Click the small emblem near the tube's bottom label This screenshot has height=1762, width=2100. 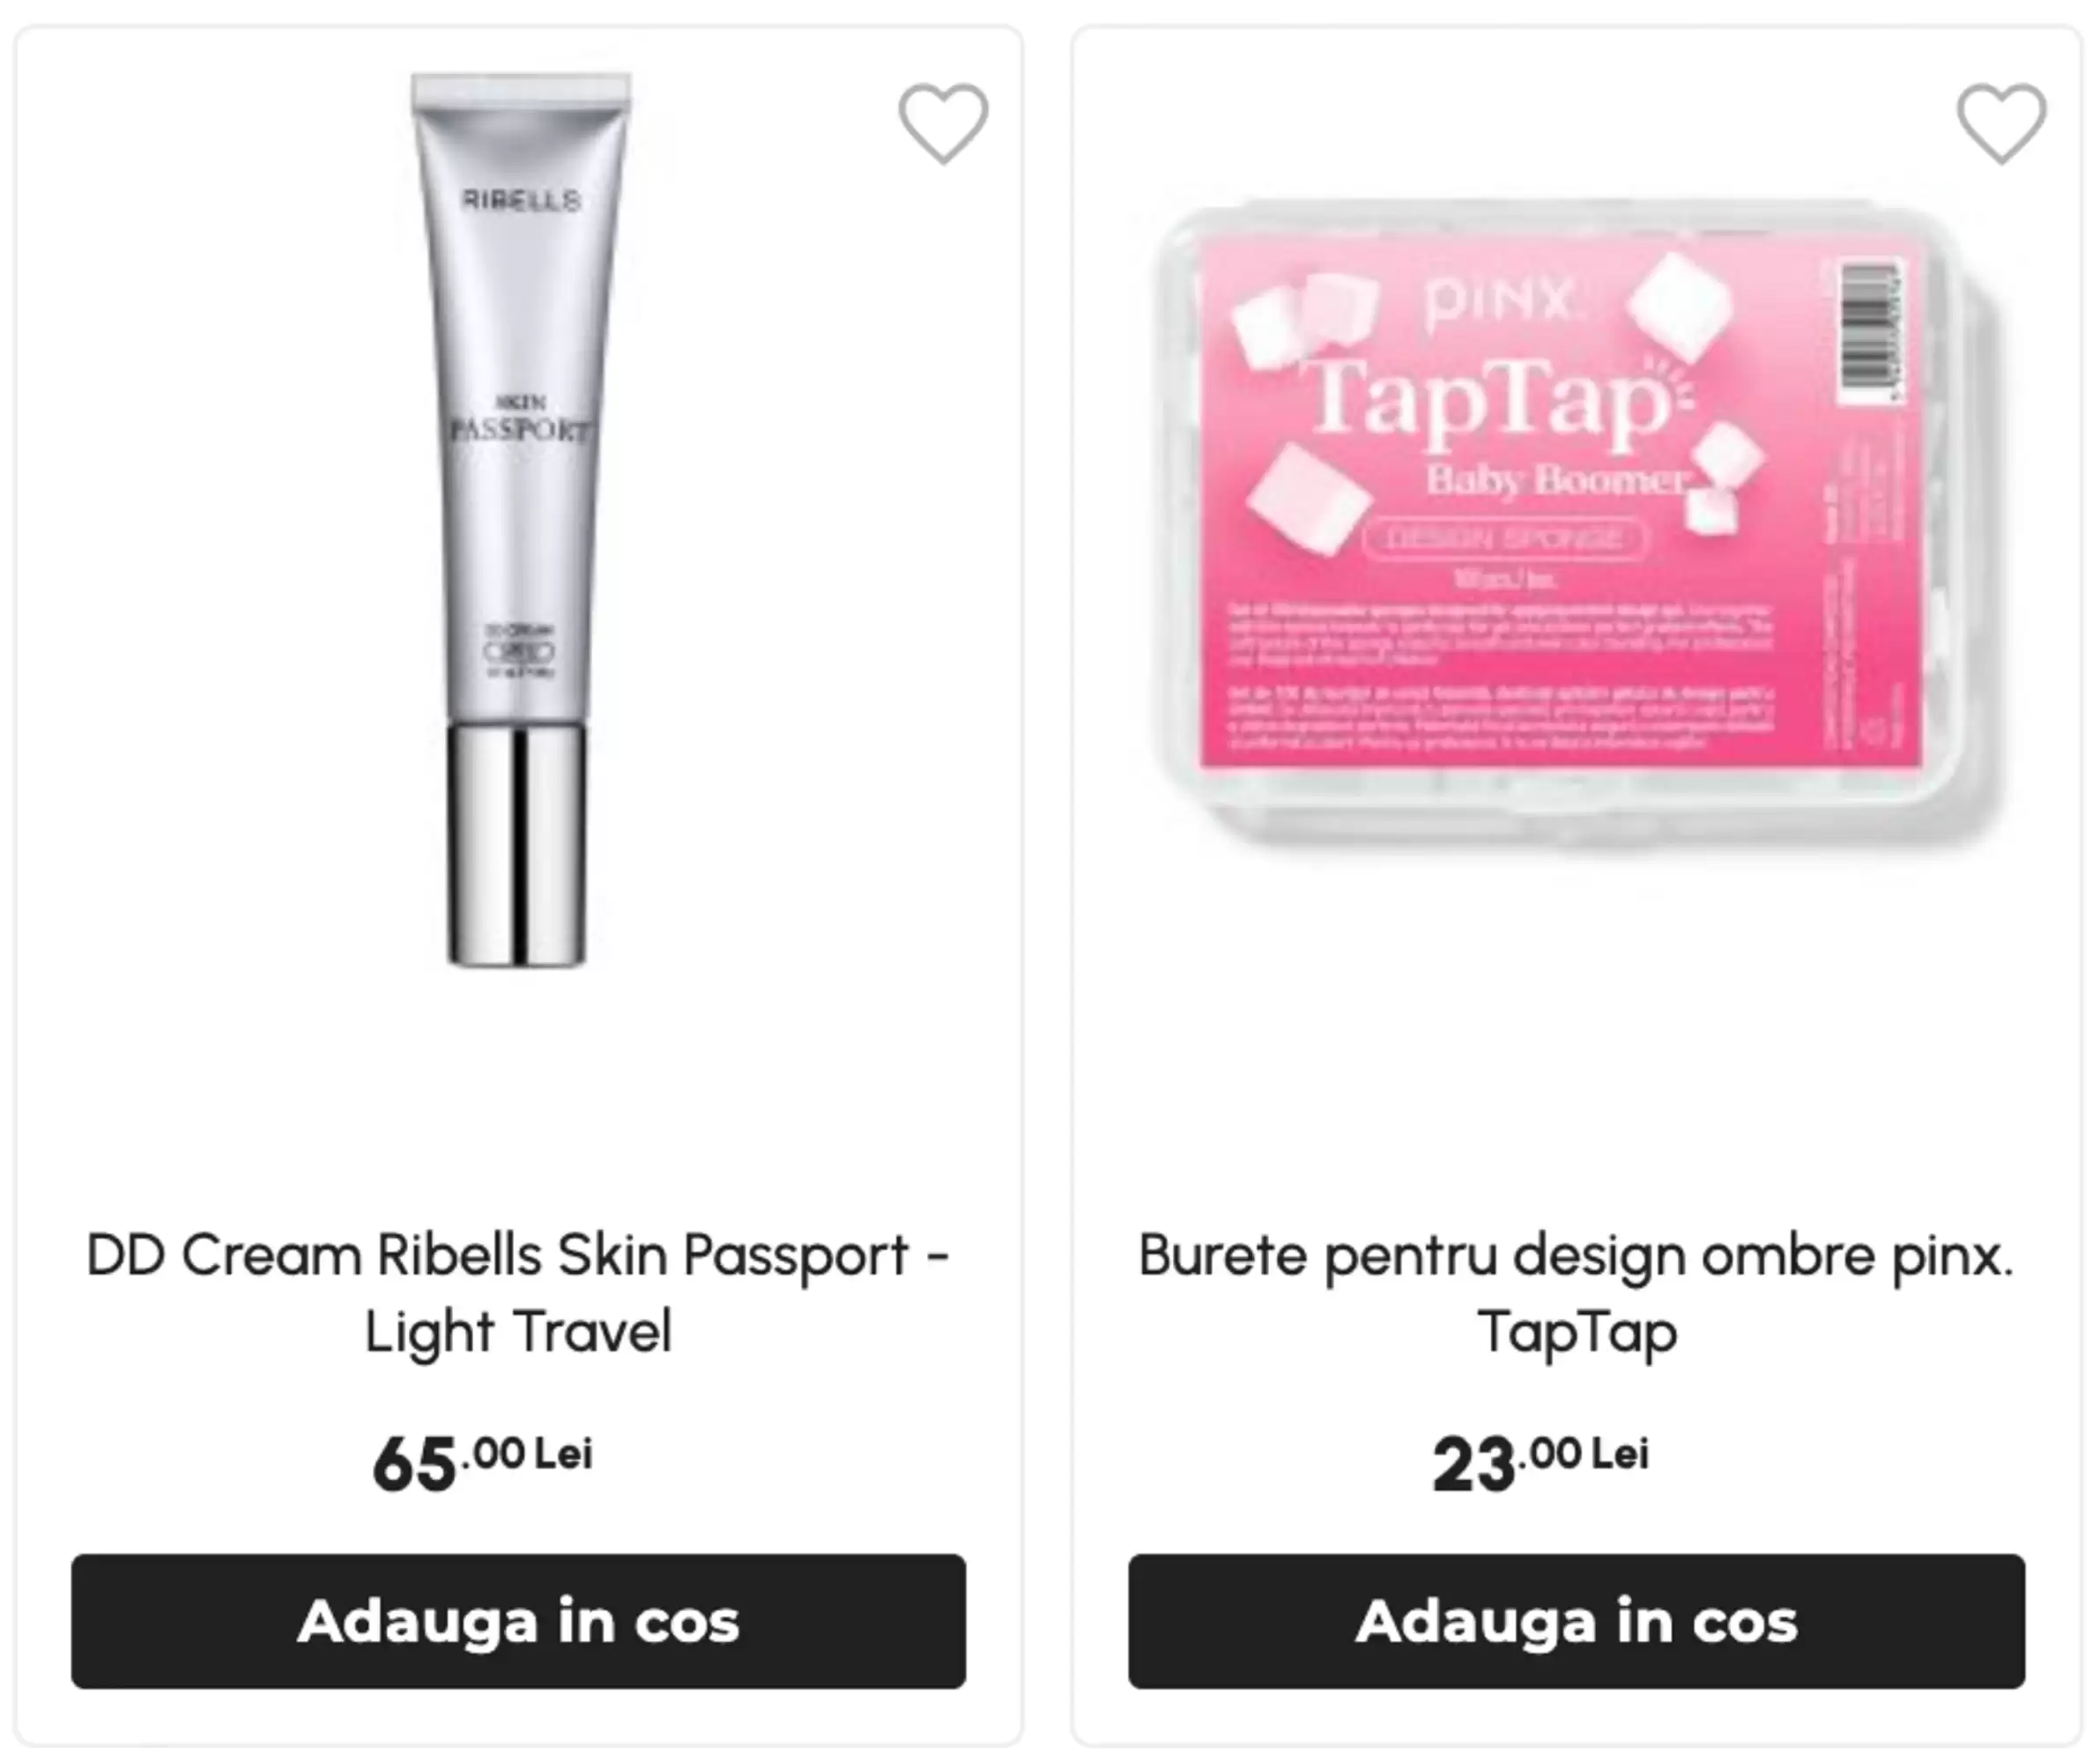point(519,652)
